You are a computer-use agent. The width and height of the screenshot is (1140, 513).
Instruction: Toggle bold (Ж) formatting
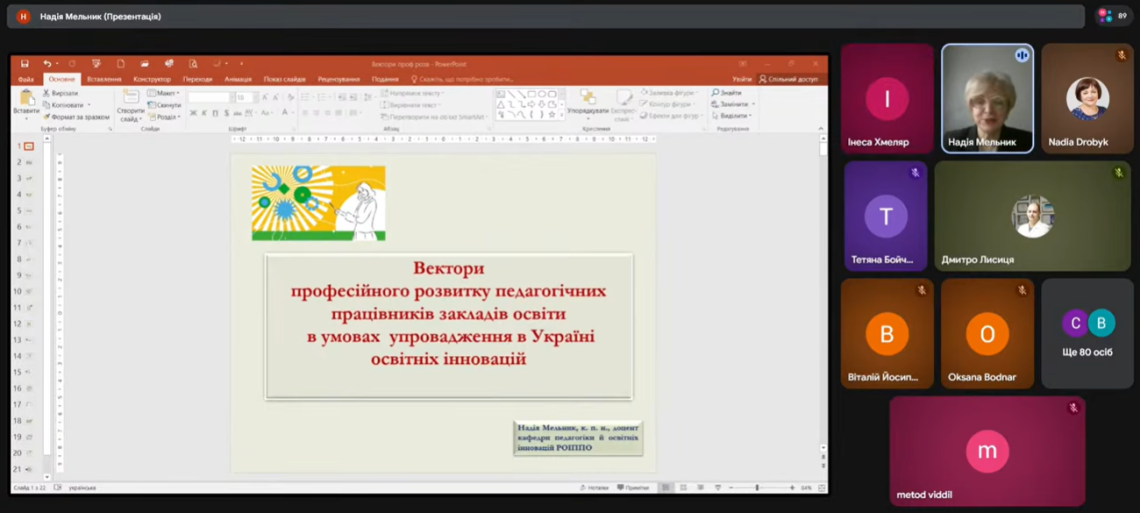pos(193,113)
